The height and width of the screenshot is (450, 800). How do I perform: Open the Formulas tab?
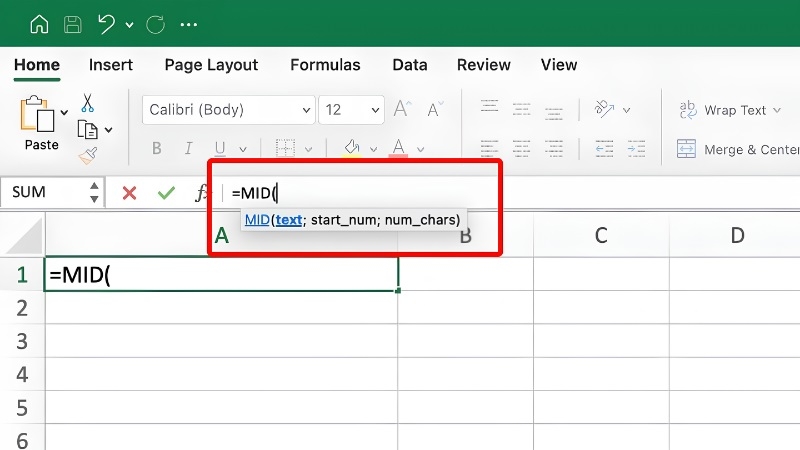325,65
